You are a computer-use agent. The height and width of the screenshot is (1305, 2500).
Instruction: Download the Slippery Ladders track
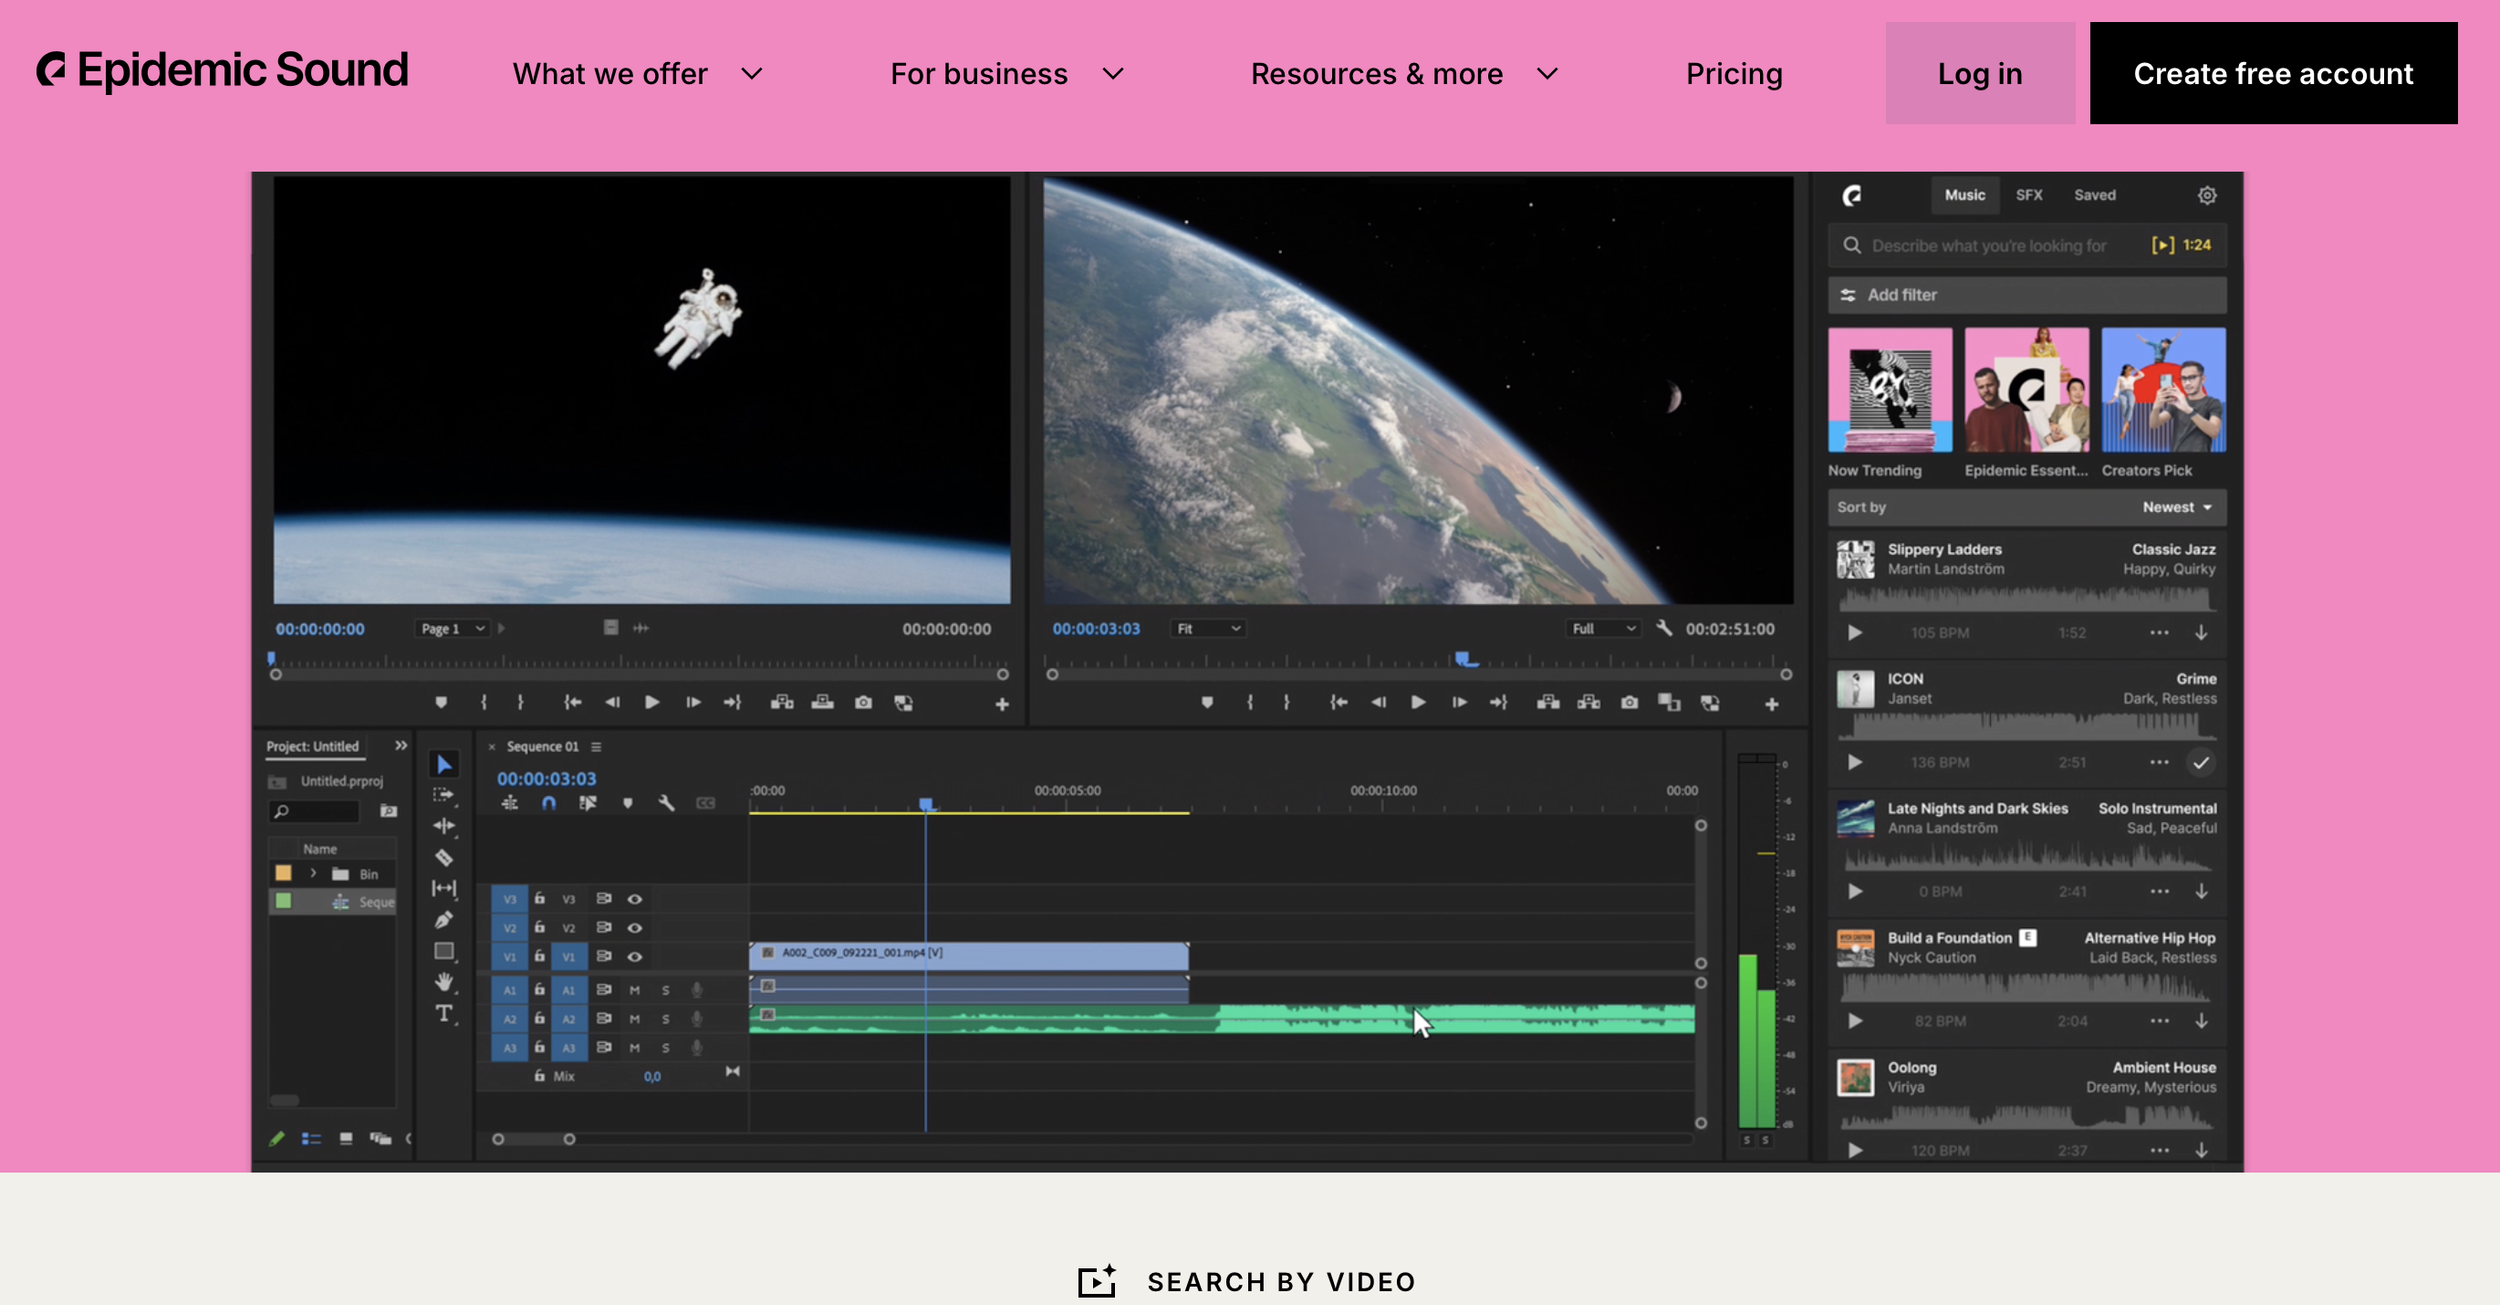2201,633
